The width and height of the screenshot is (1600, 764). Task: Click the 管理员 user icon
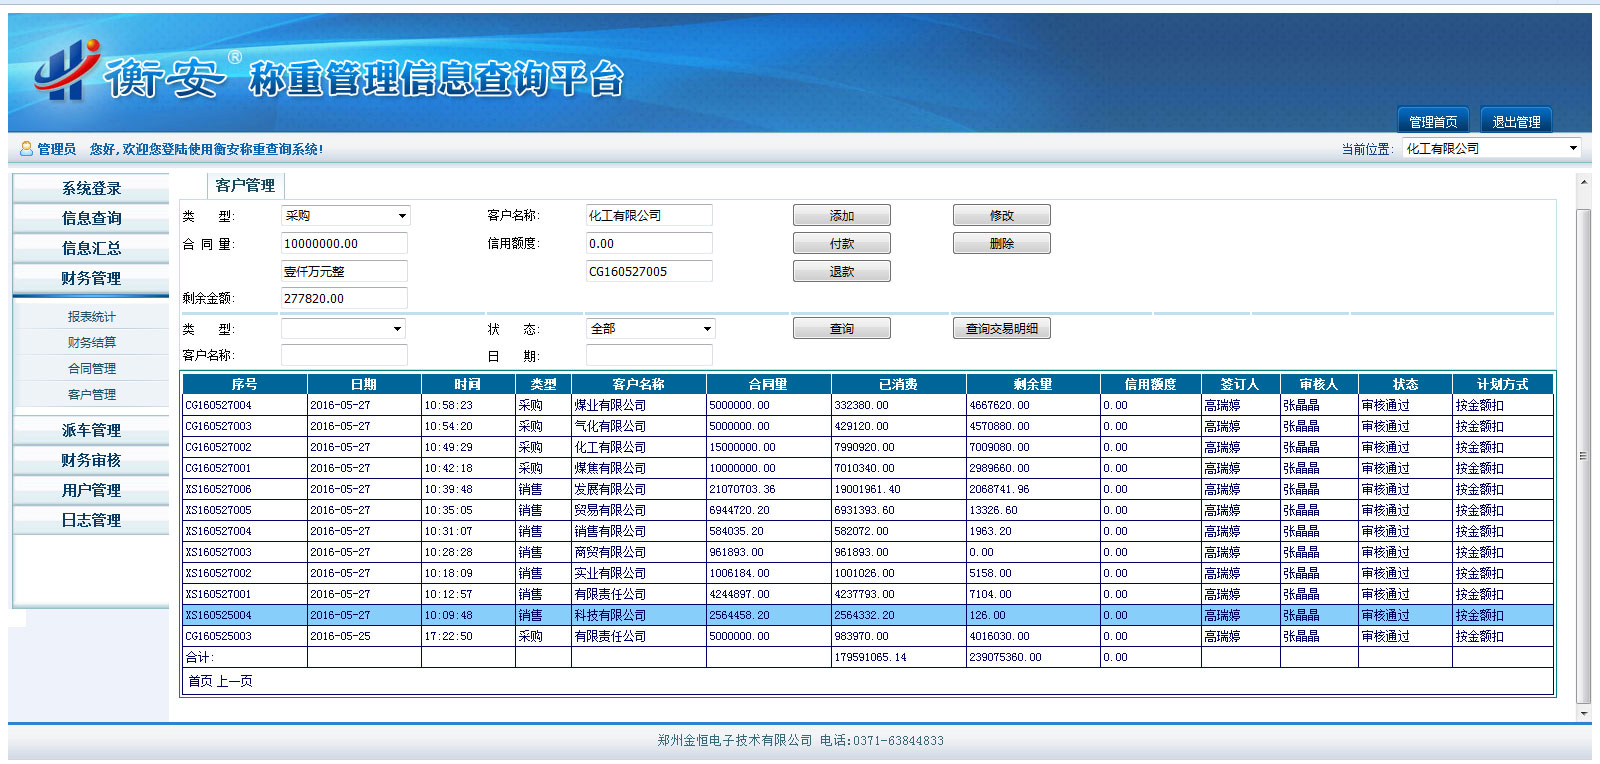pos(26,149)
